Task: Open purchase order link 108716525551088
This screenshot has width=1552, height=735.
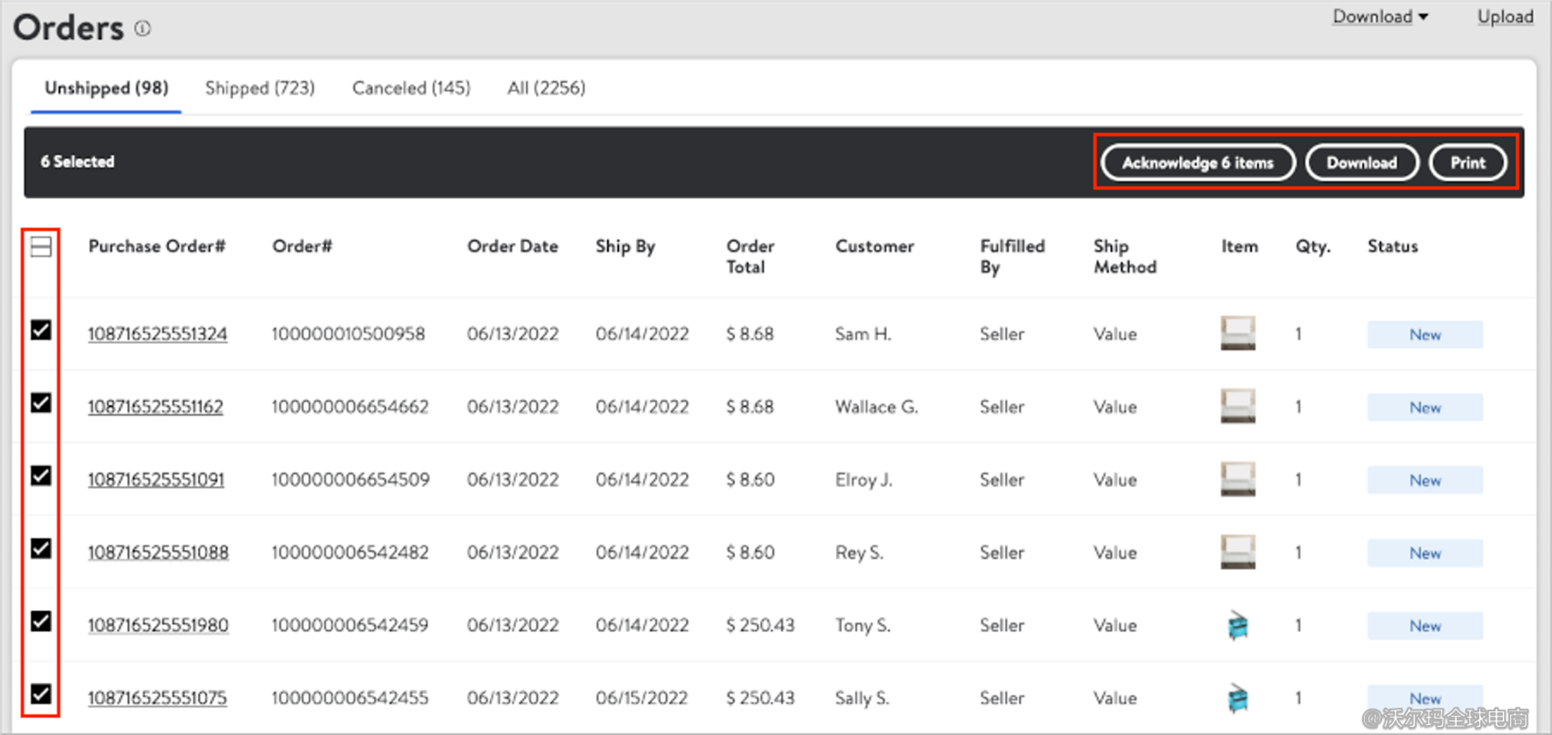Action: tap(158, 553)
